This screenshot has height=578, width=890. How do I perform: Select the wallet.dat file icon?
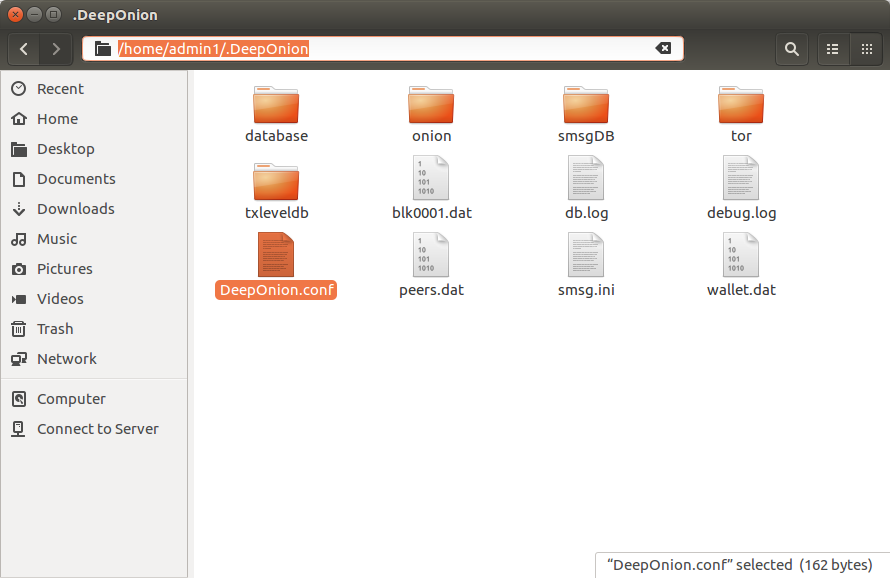(x=741, y=255)
